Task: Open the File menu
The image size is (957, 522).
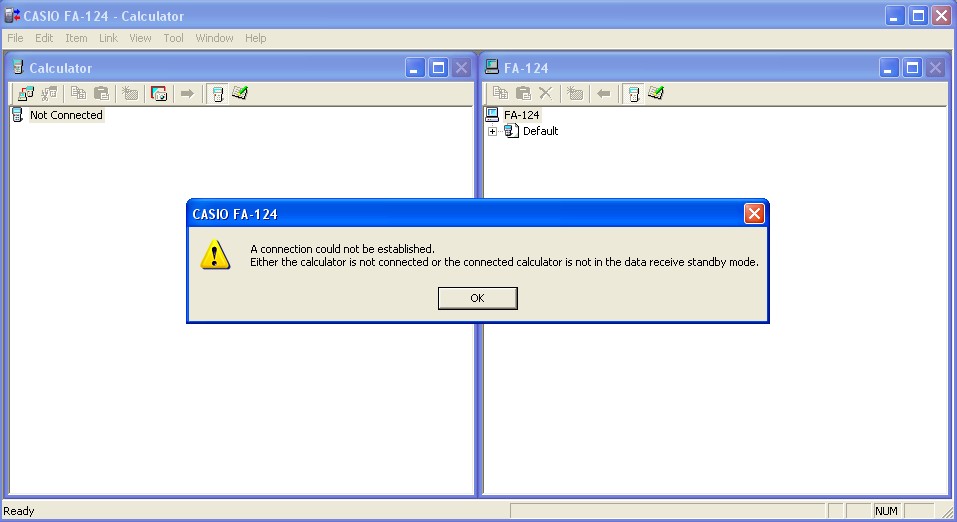Action: tap(15, 38)
